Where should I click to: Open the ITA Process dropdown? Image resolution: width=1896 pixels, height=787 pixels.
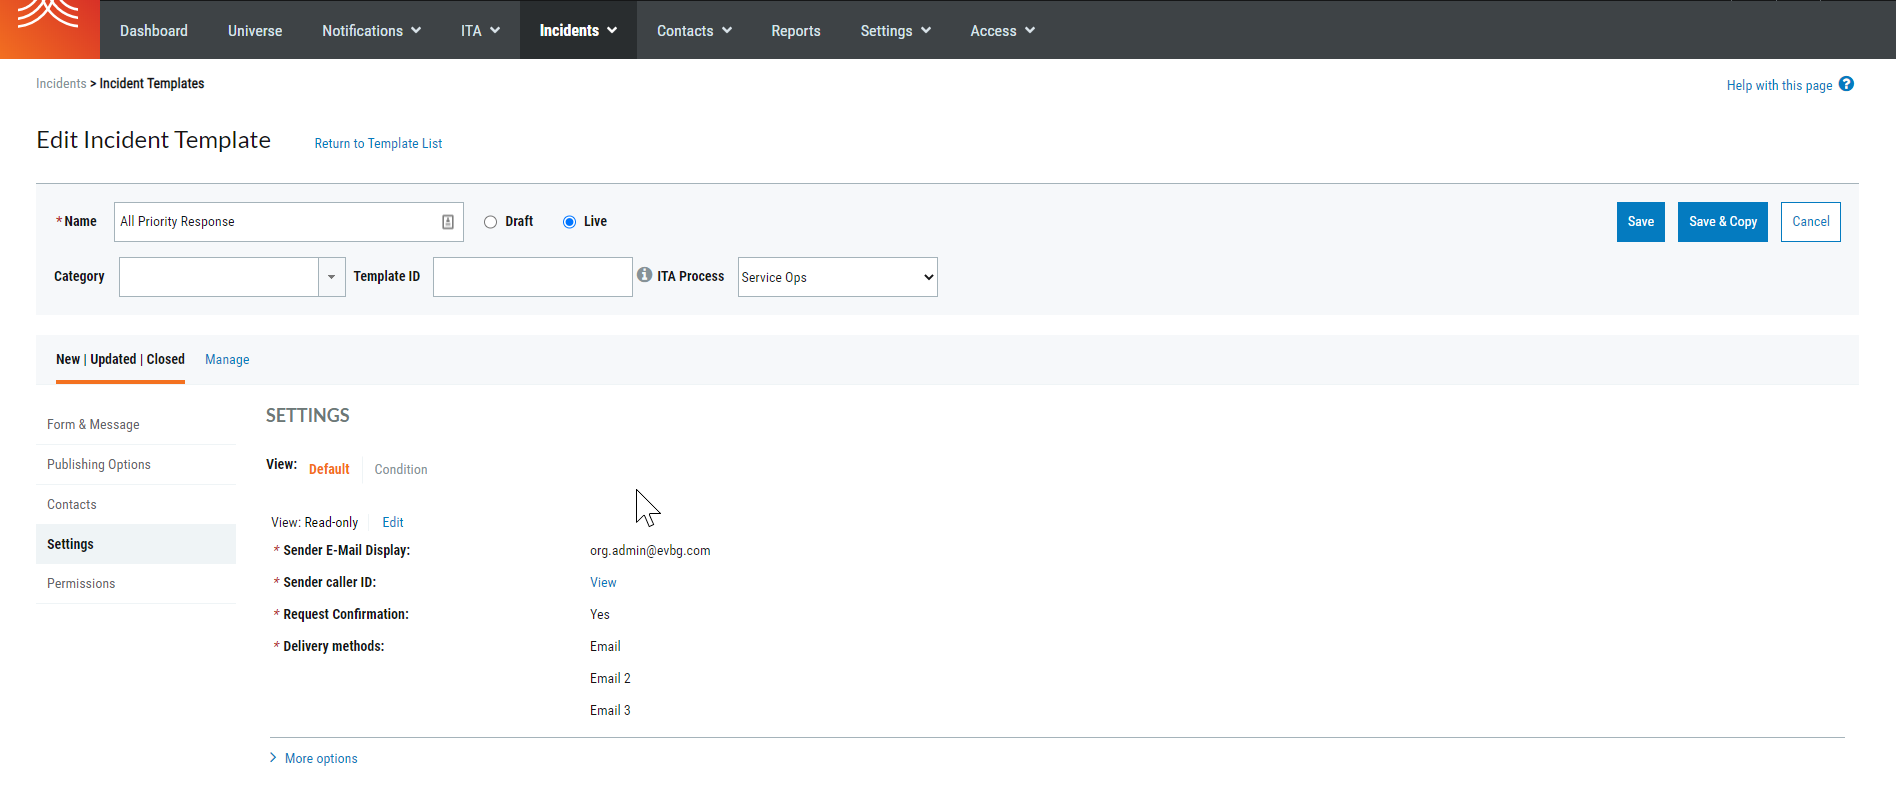pos(837,277)
